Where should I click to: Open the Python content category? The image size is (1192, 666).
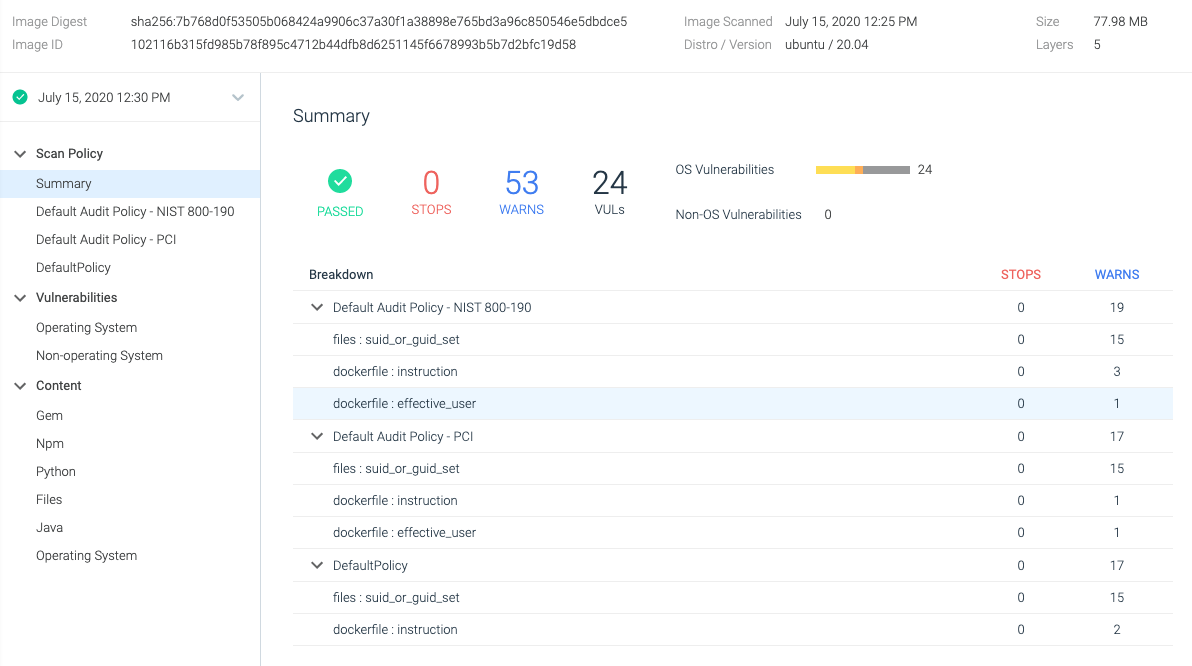click(x=55, y=471)
